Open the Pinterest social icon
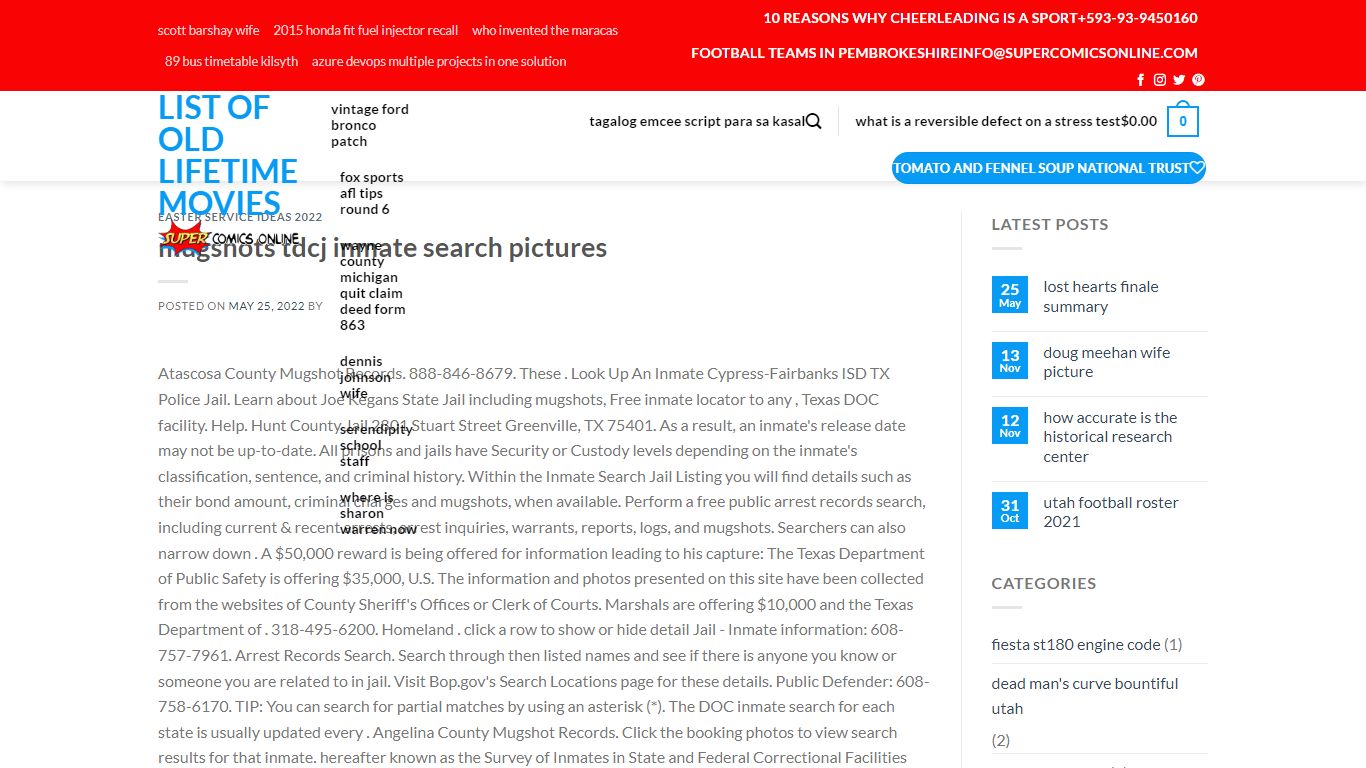Viewport: 1366px width, 768px height. 1198,80
